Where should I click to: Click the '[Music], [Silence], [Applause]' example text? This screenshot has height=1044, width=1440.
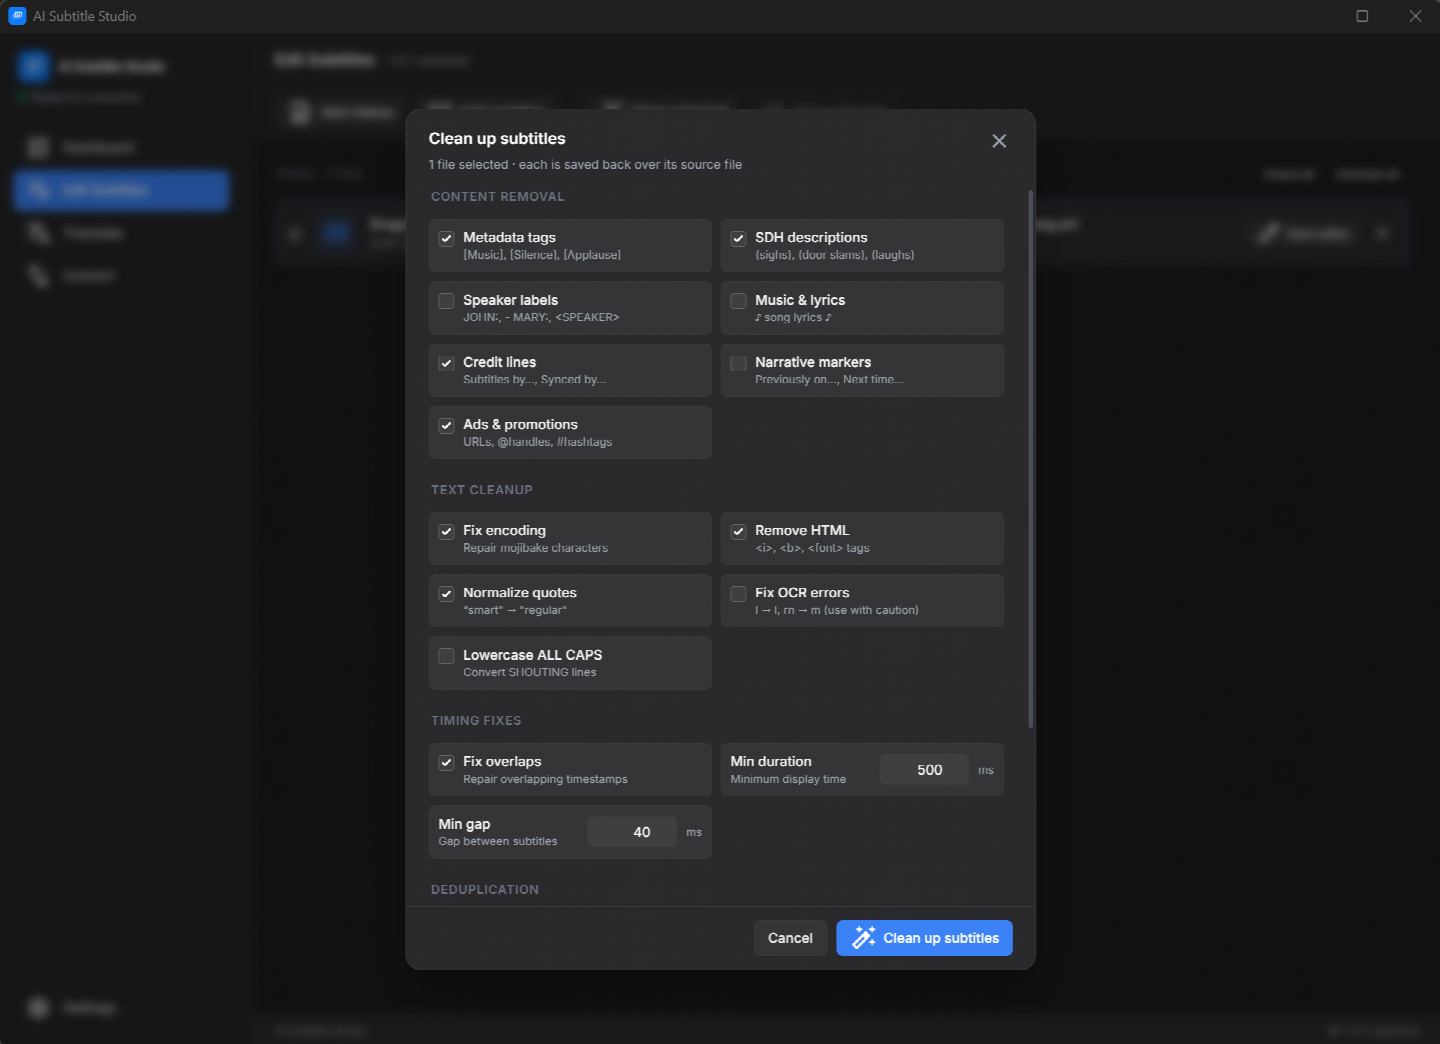point(542,255)
